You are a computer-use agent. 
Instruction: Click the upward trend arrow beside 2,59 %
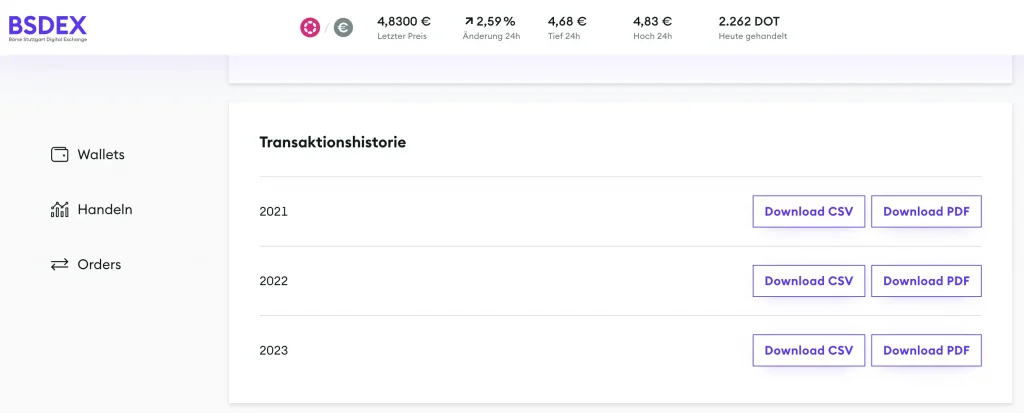pos(468,21)
